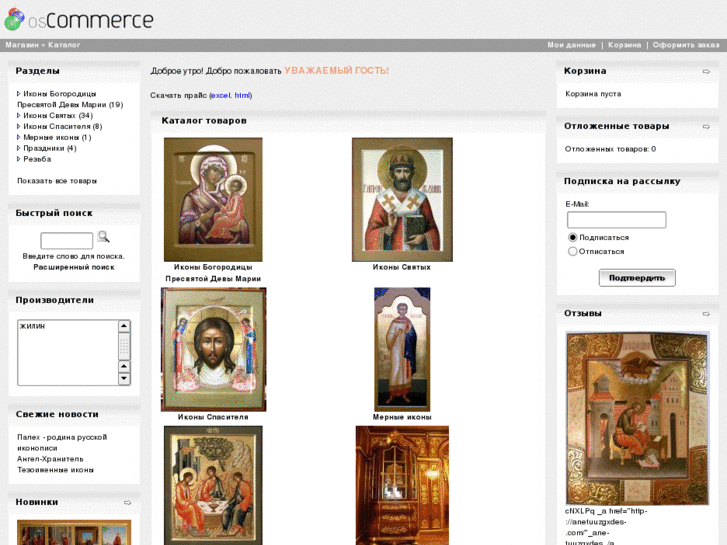Image resolution: width=727 pixels, height=545 pixels.
Task: Click the E-Mail subscription input field
Action: [617, 220]
